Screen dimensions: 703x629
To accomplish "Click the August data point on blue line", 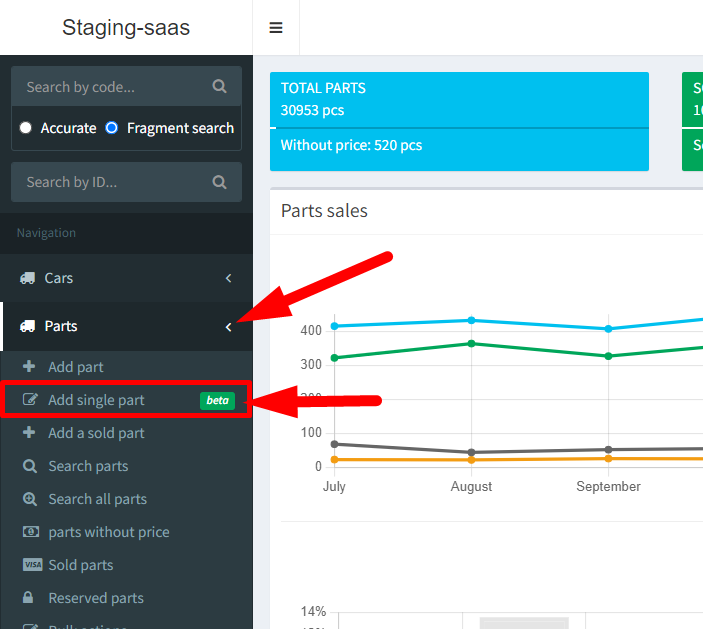I will coord(471,320).
